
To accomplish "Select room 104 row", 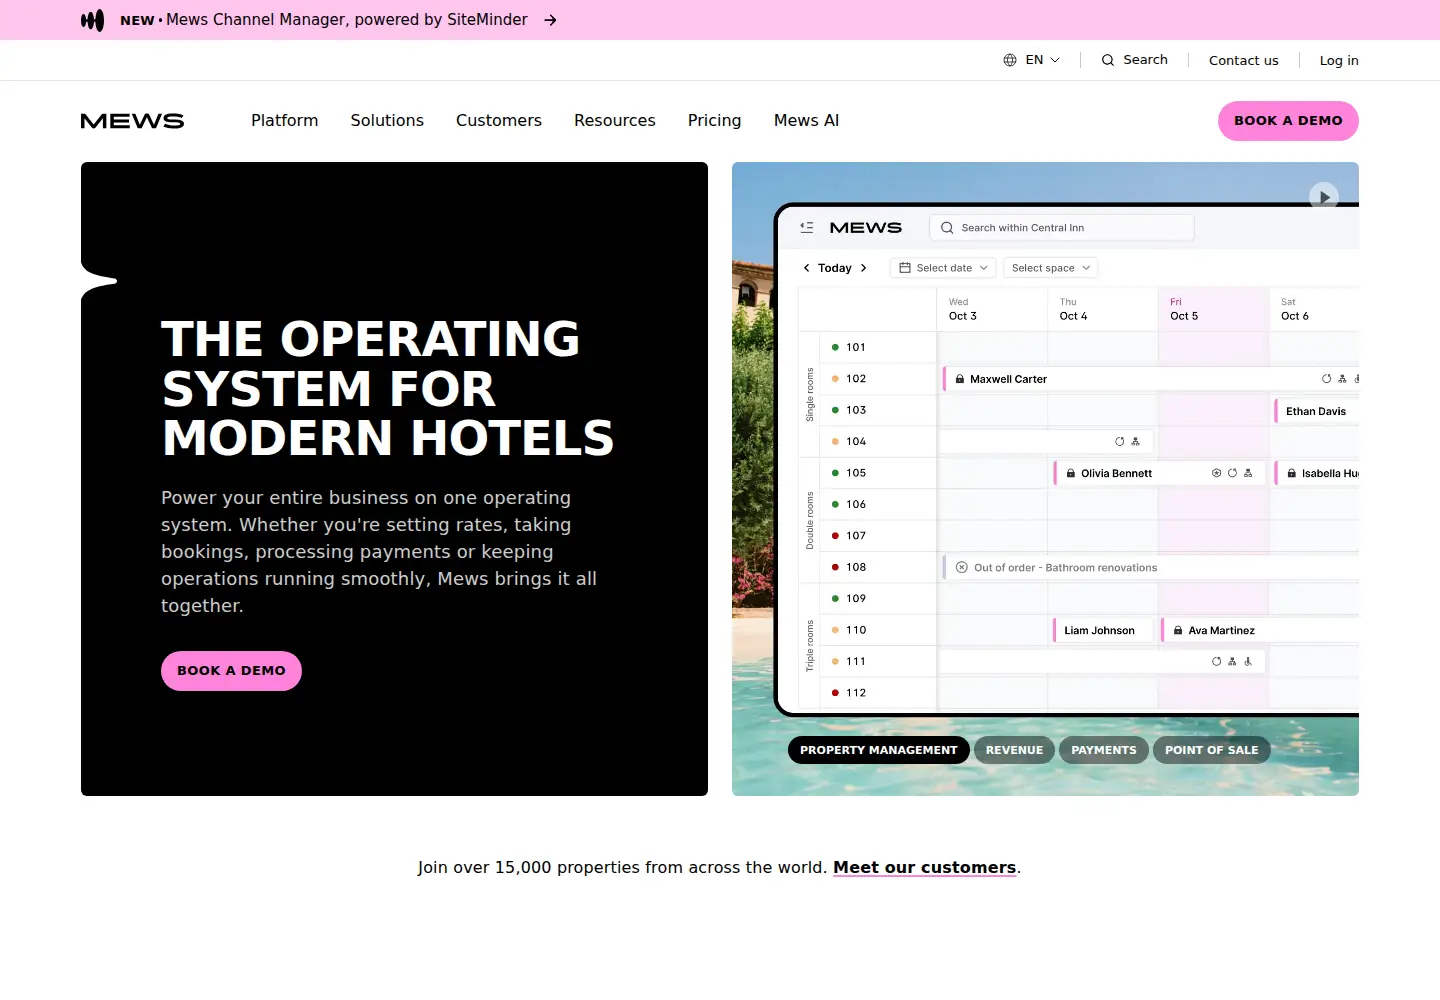I will click(878, 441).
